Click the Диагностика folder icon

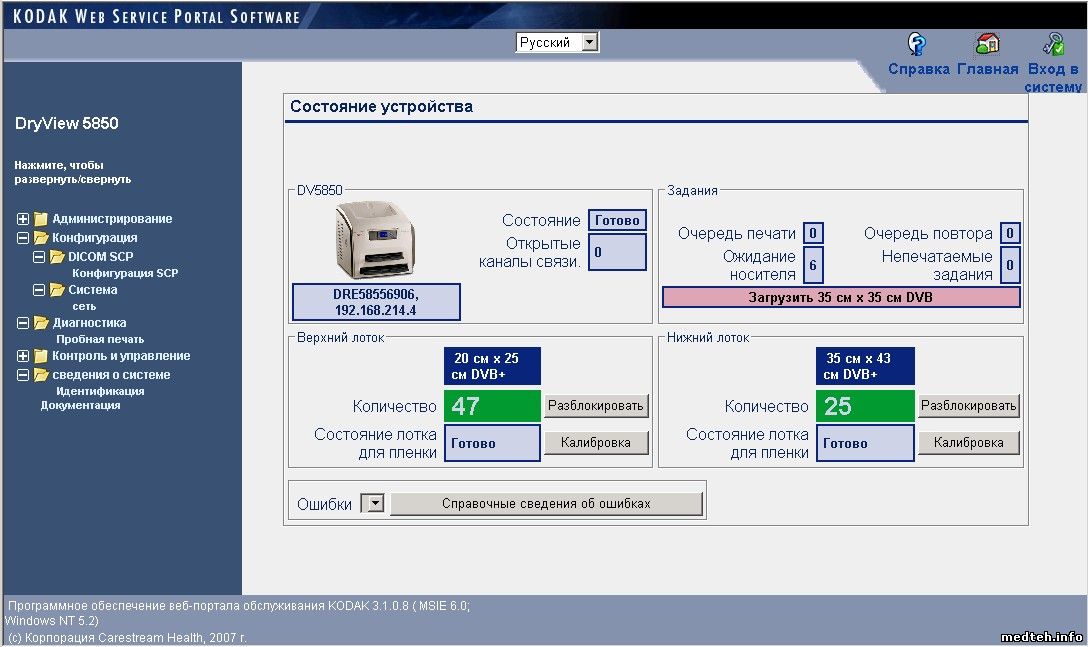[x=41, y=323]
